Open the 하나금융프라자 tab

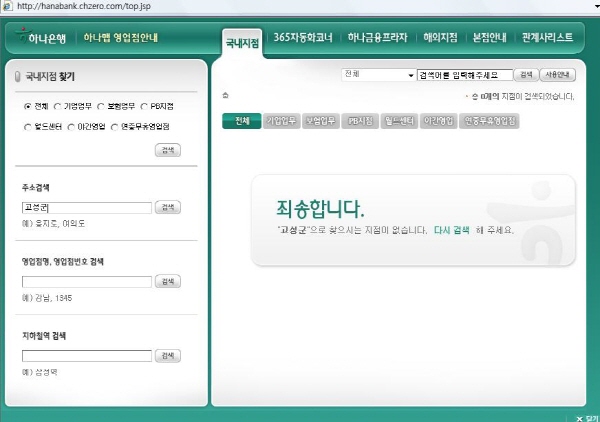click(x=377, y=39)
